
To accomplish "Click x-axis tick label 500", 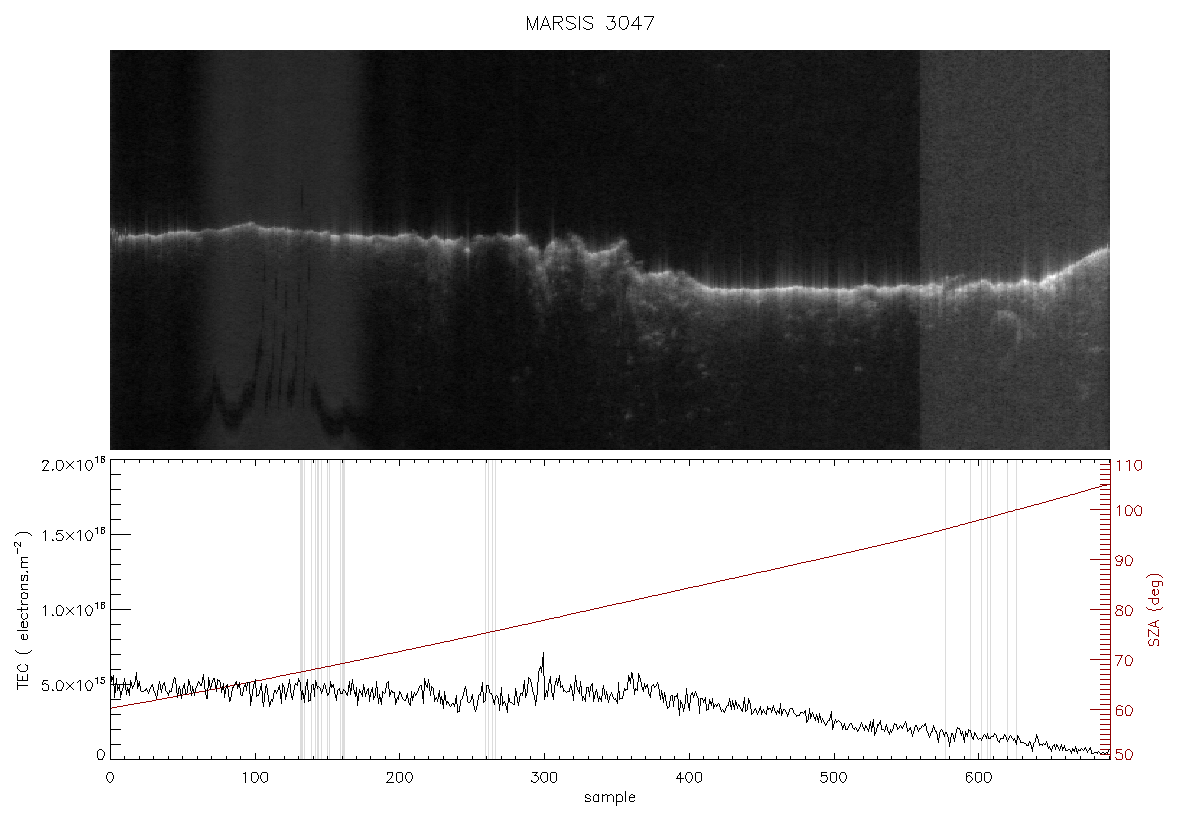I will pyautogui.click(x=833, y=777).
